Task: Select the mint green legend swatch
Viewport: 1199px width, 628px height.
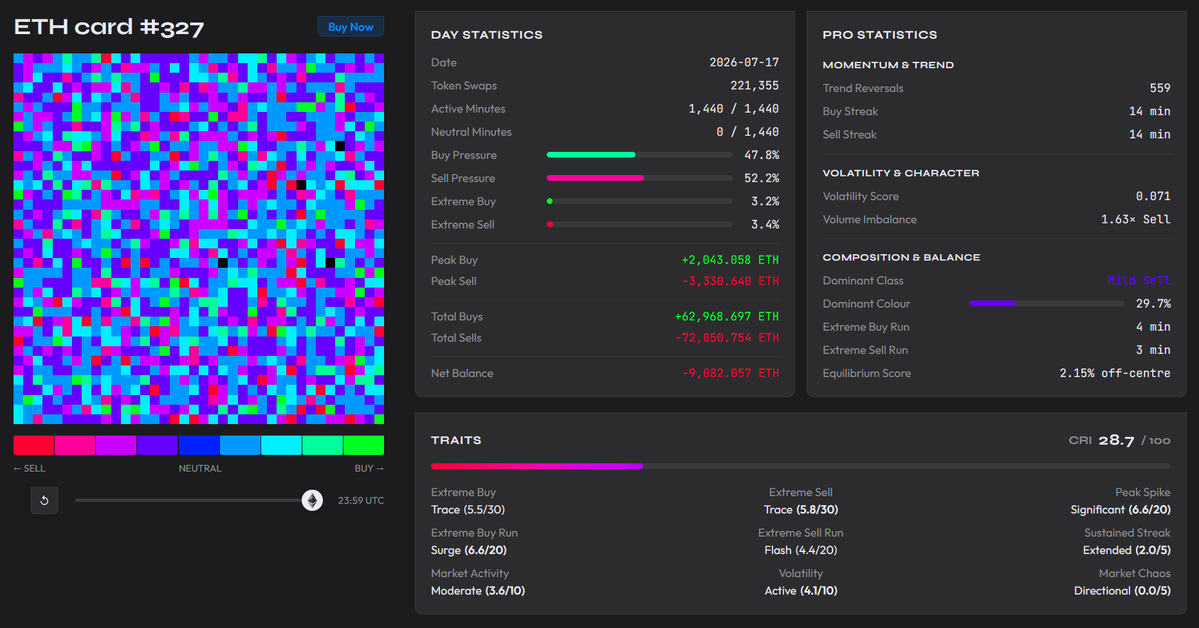Action: 323,445
